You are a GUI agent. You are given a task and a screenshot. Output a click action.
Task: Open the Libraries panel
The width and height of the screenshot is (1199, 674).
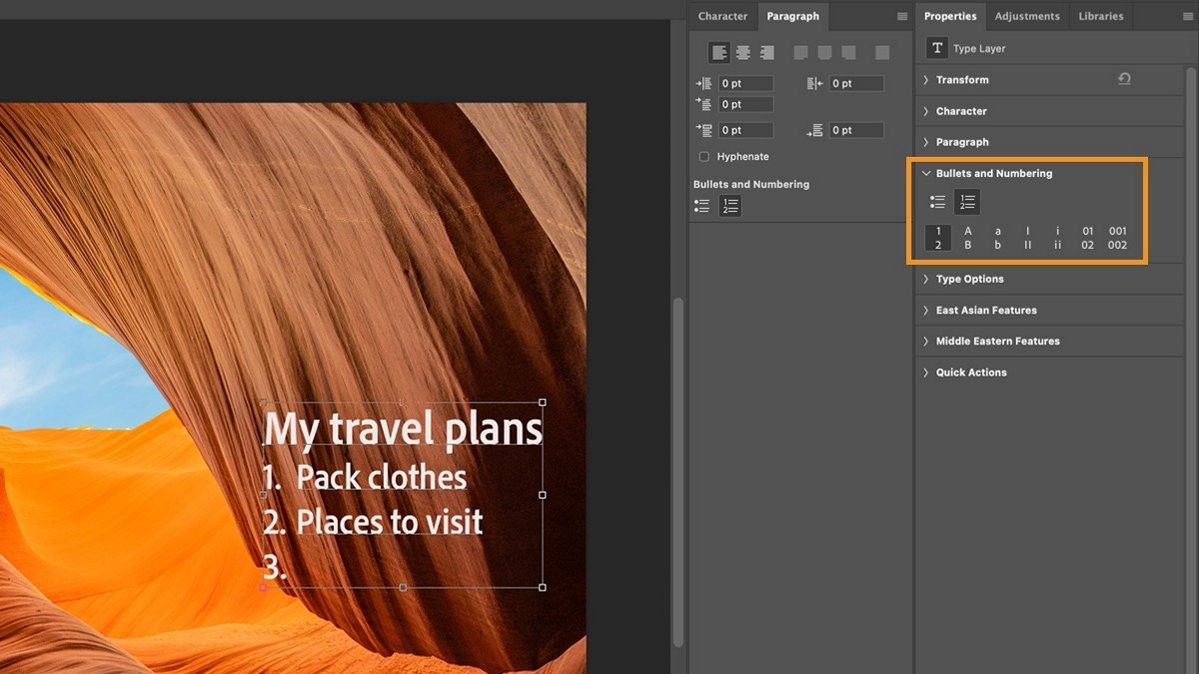pyautogui.click(x=1100, y=16)
